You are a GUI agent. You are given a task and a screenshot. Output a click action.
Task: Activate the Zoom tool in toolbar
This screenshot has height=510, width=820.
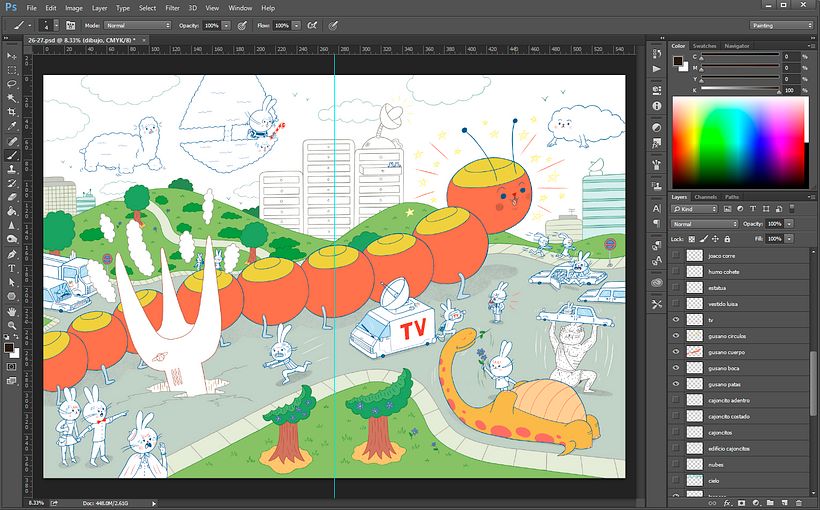[12, 325]
